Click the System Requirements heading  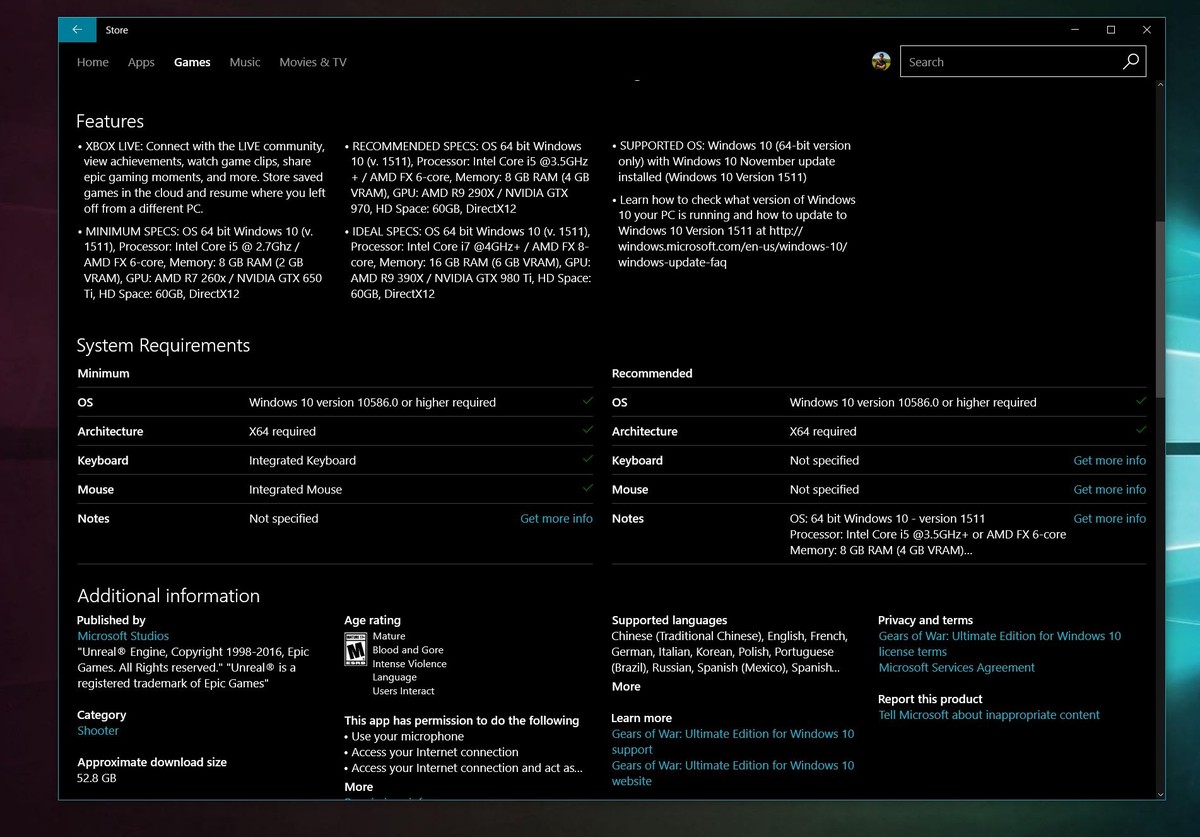point(163,346)
